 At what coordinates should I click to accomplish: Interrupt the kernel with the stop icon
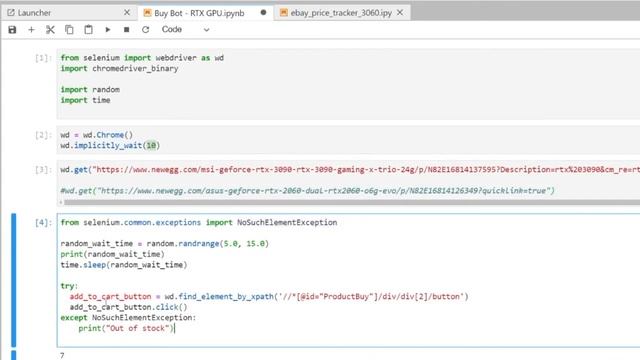click(127, 29)
